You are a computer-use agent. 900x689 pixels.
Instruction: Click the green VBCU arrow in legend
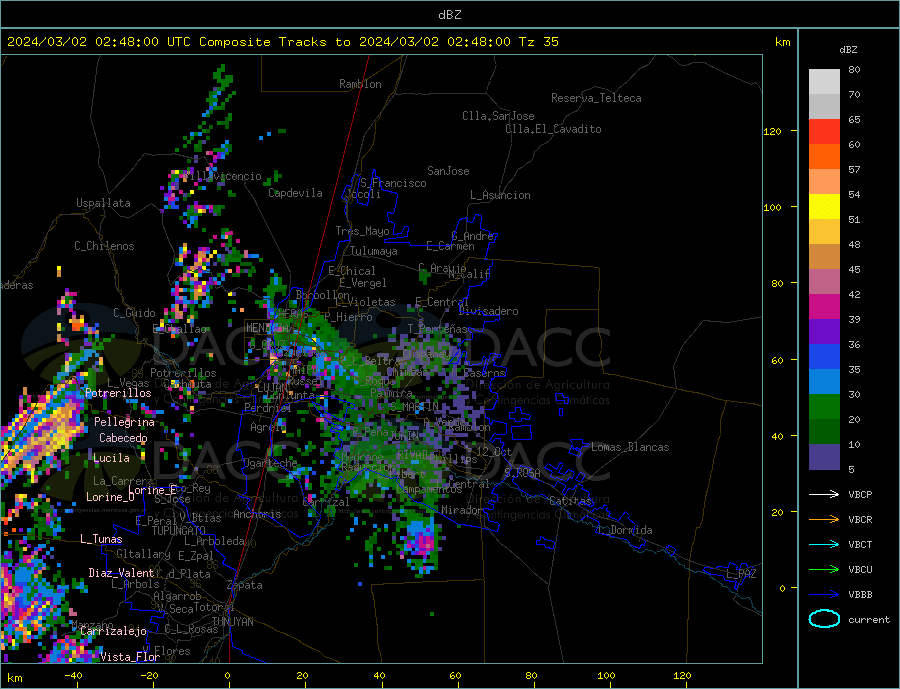pos(824,570)
